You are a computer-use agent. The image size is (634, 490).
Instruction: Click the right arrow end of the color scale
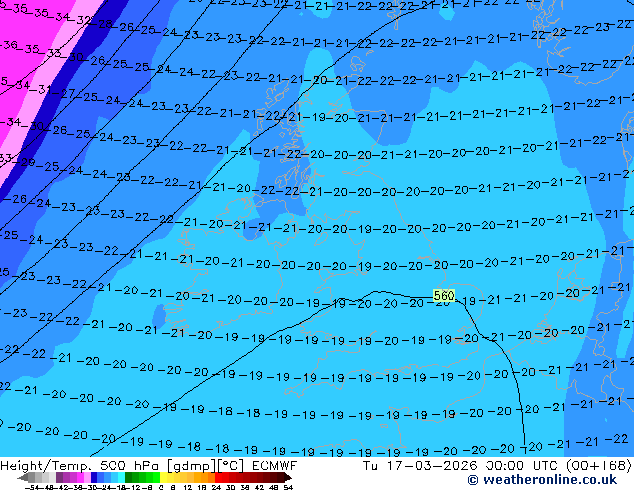click(x=288, y=477)
